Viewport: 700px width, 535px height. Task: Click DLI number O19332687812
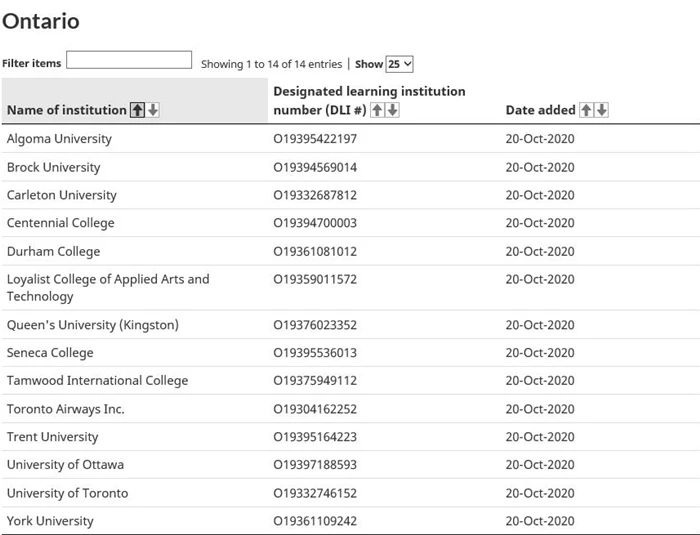click(315, 195)
